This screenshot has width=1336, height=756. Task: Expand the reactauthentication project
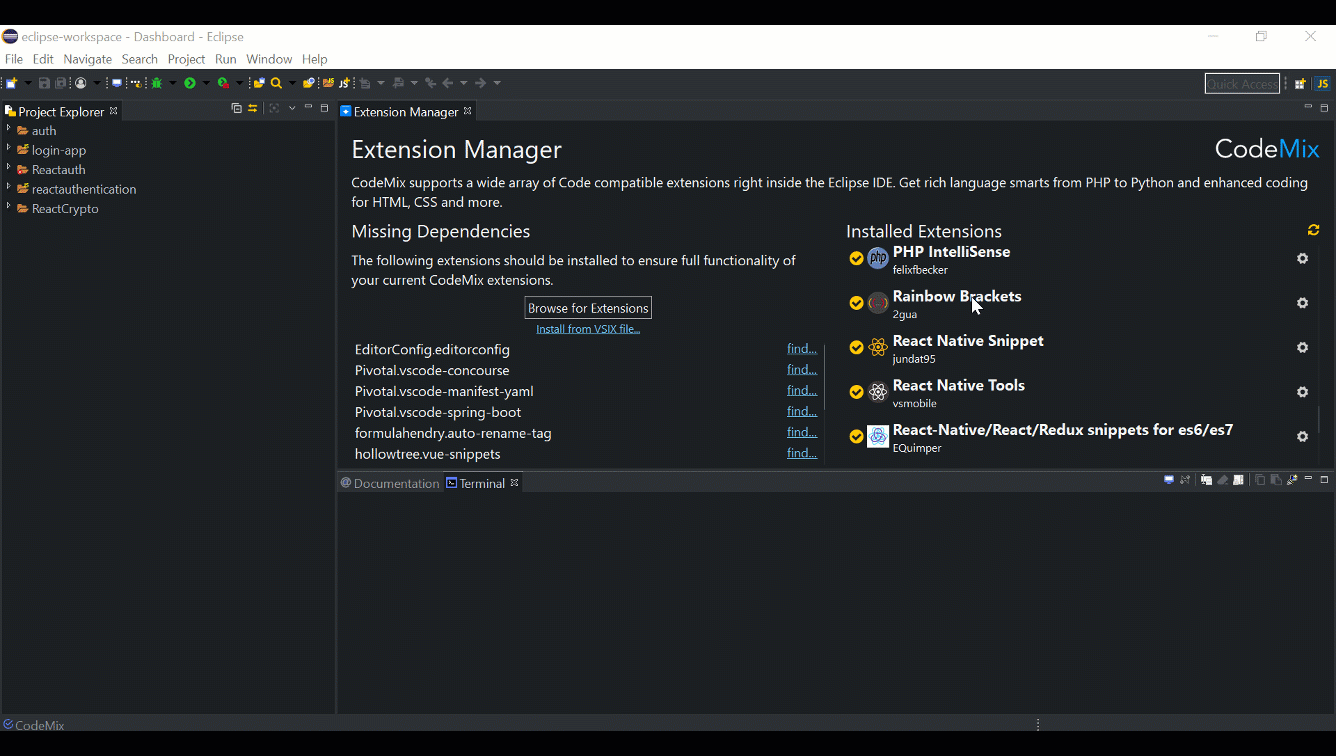click(x=8, y=188)
